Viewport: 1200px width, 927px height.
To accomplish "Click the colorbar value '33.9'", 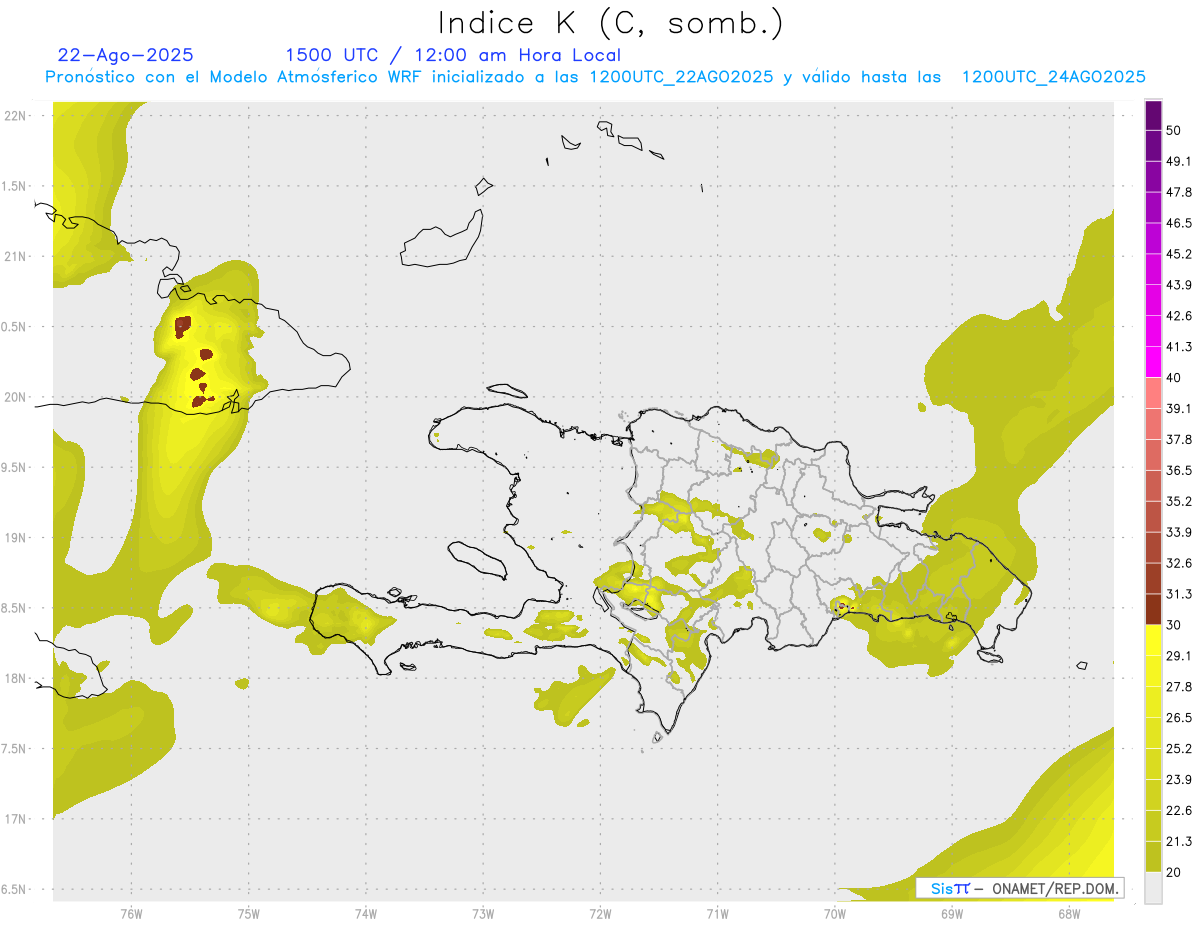I will [x=1179, y=532].
